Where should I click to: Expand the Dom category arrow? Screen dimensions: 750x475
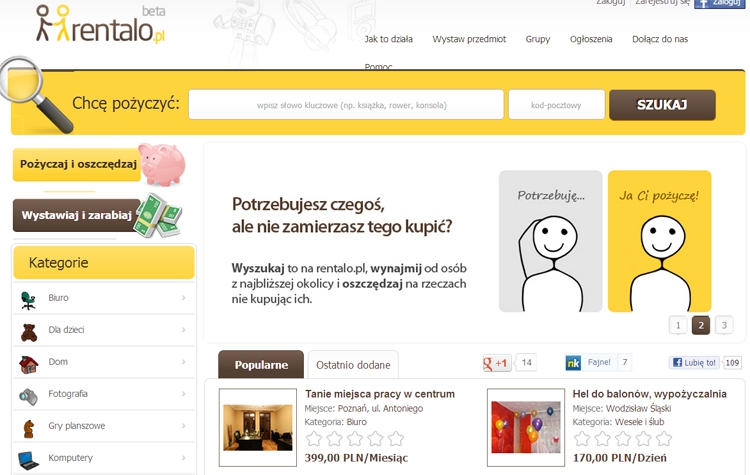pyautogui.click(x=183, y=362)
